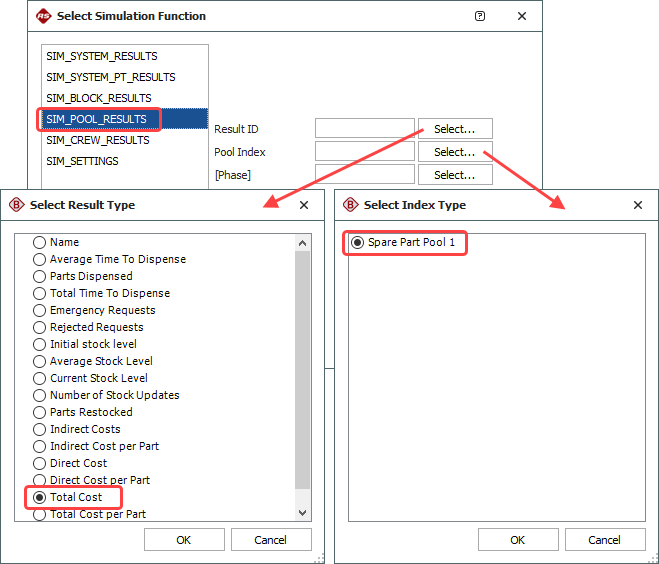Choose the Average Stock Level option
This screenshot has width=659, height=564.
click(x=40, y=361)
